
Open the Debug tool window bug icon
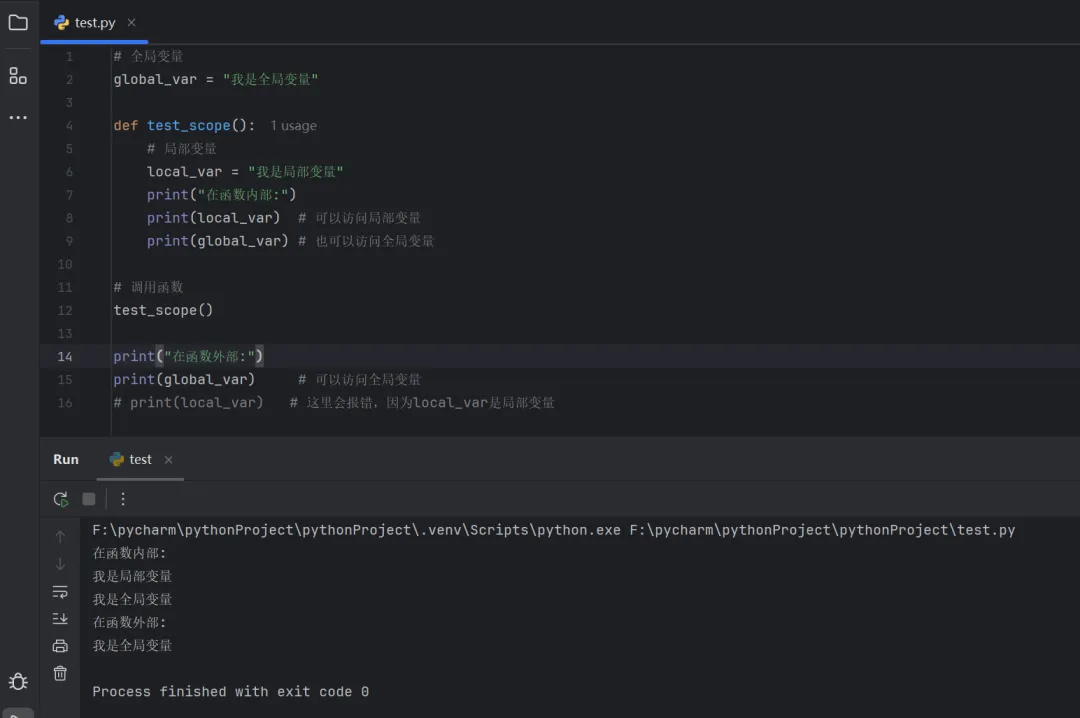coord(18,681)
